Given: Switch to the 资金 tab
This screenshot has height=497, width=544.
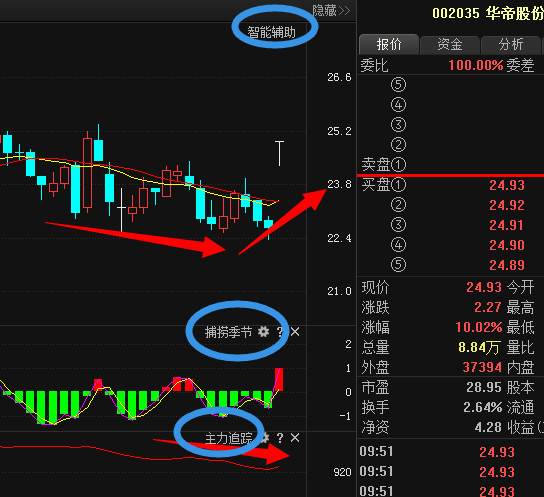Looking at the screenshot, I should 450,44.
